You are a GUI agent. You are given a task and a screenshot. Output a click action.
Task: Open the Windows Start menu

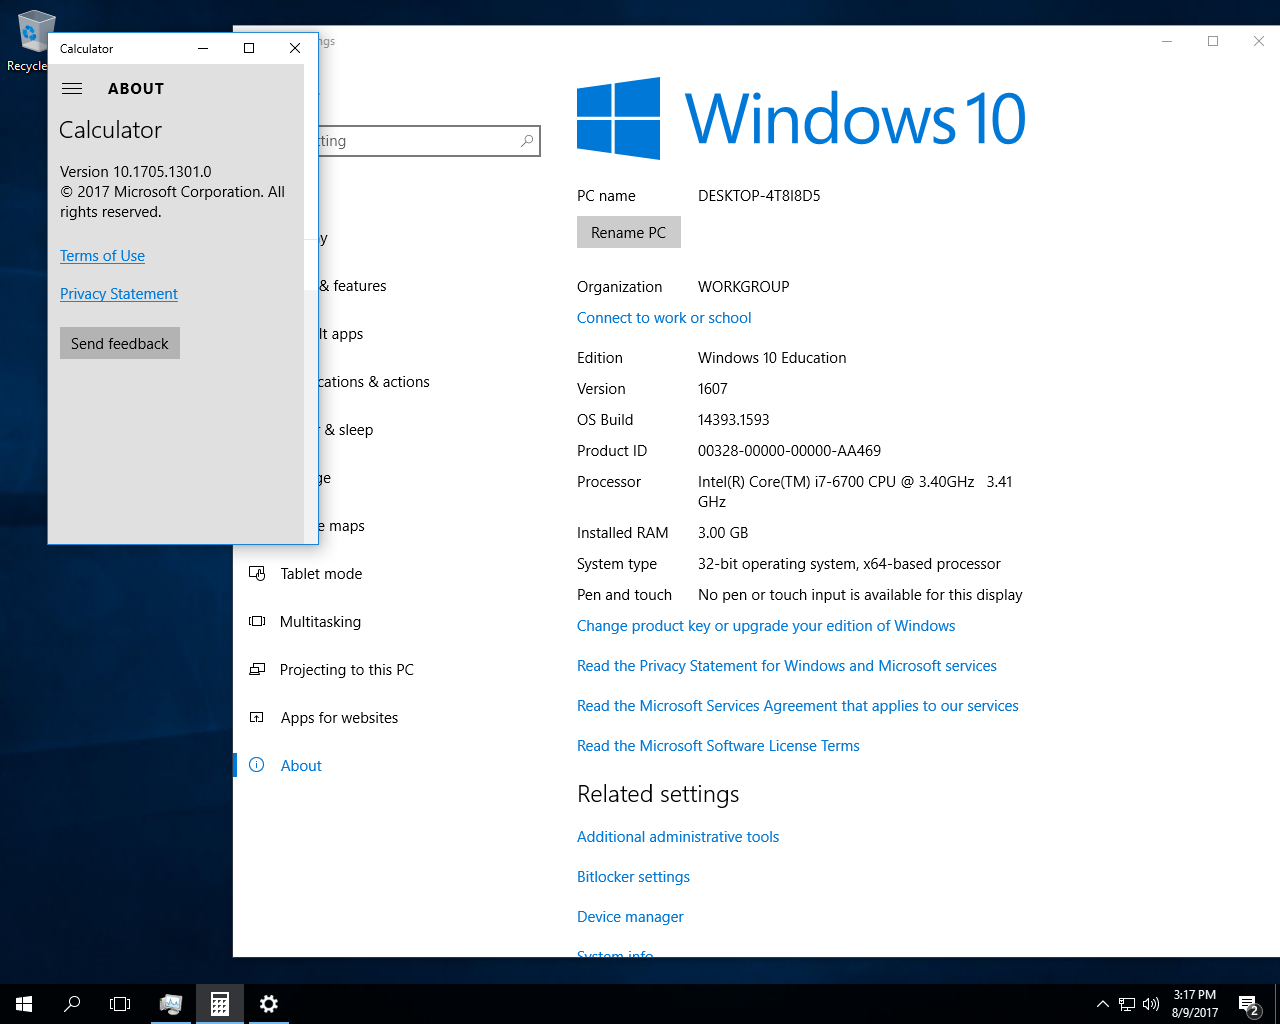[24, 1004]
